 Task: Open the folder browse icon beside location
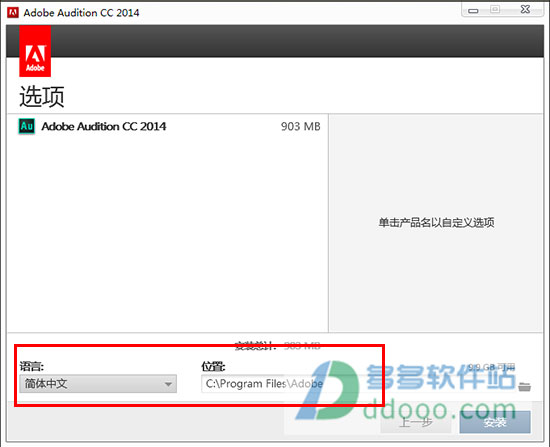tap(524, 387)
